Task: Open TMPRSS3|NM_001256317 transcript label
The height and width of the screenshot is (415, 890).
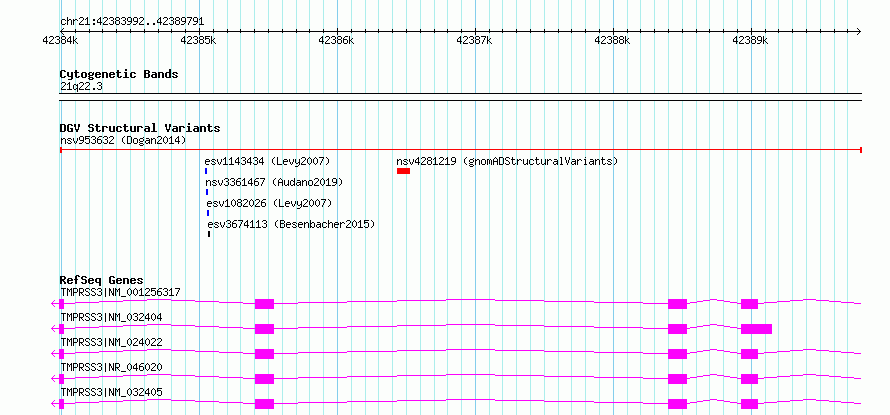Action: pos(120,292)
